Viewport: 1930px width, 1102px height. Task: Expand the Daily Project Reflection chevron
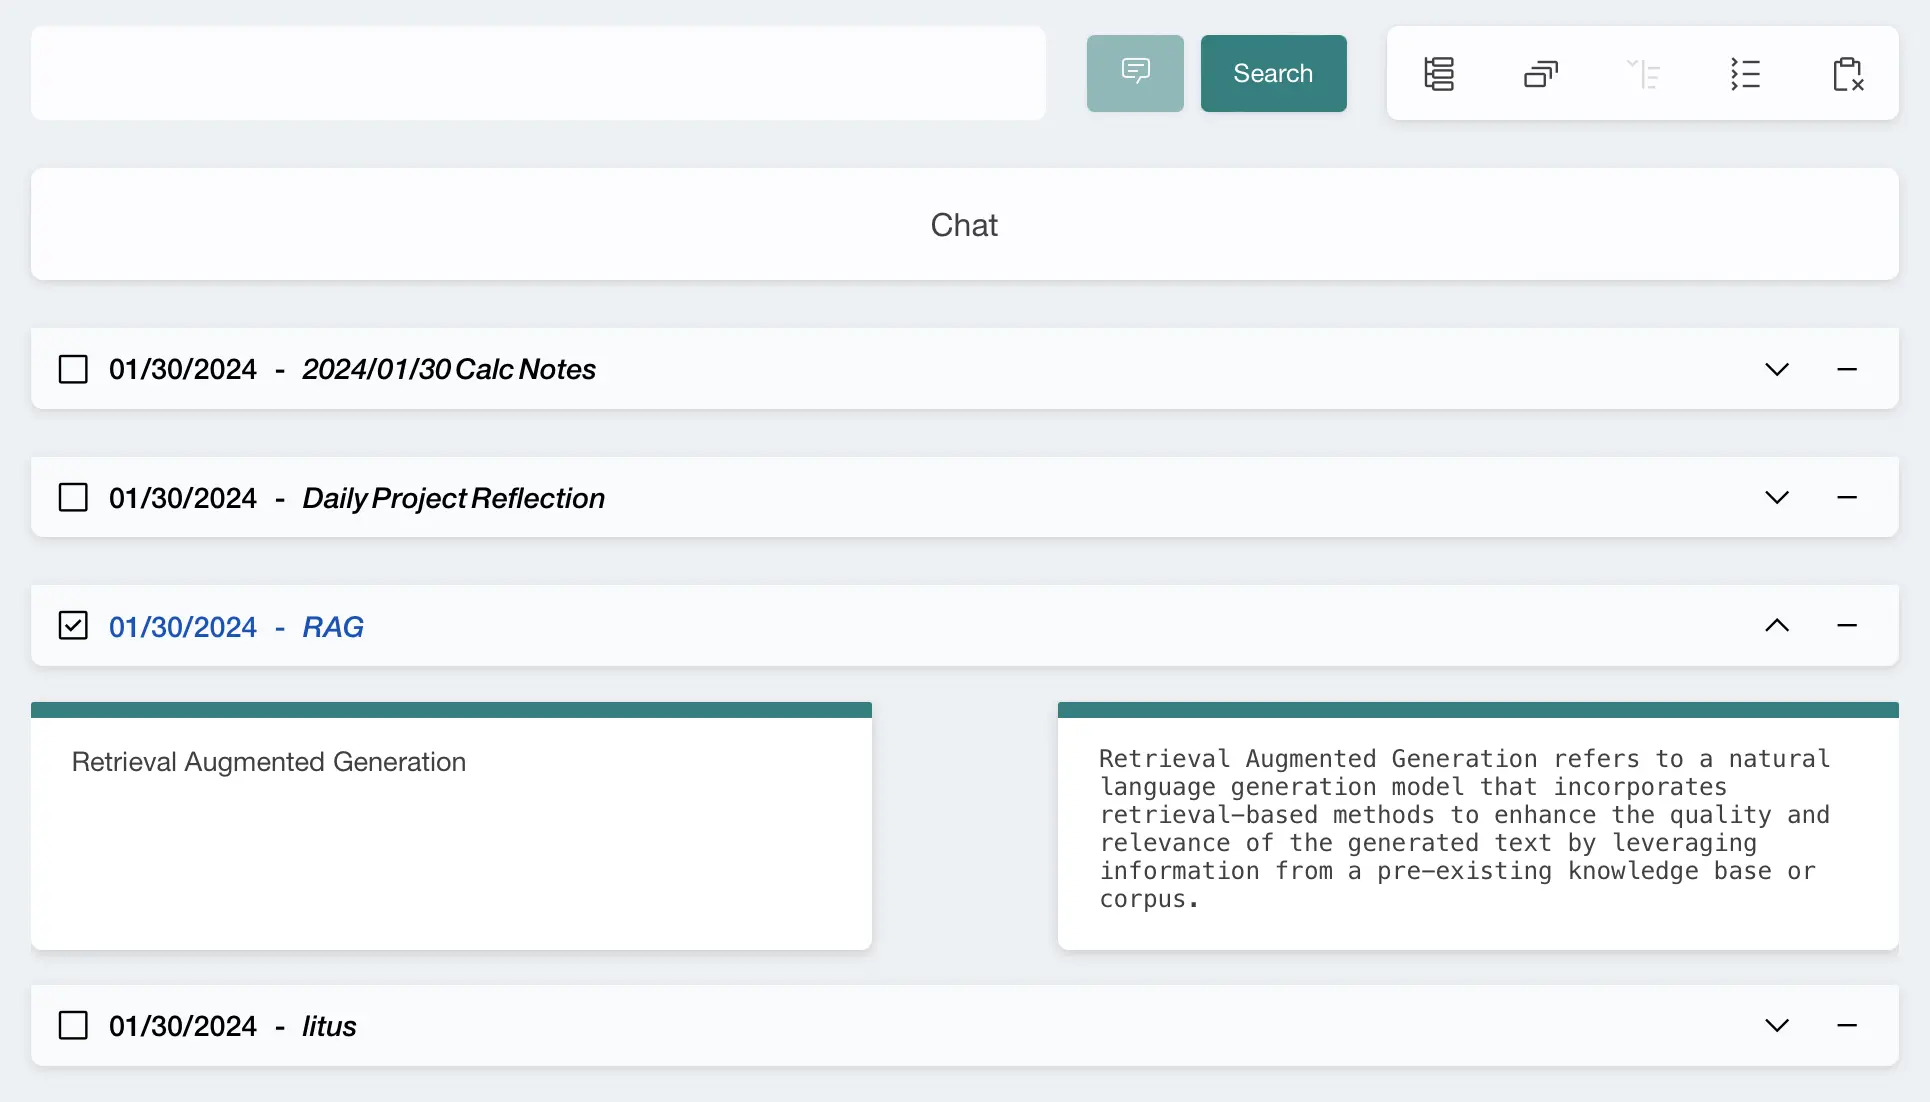[1777, 497]
